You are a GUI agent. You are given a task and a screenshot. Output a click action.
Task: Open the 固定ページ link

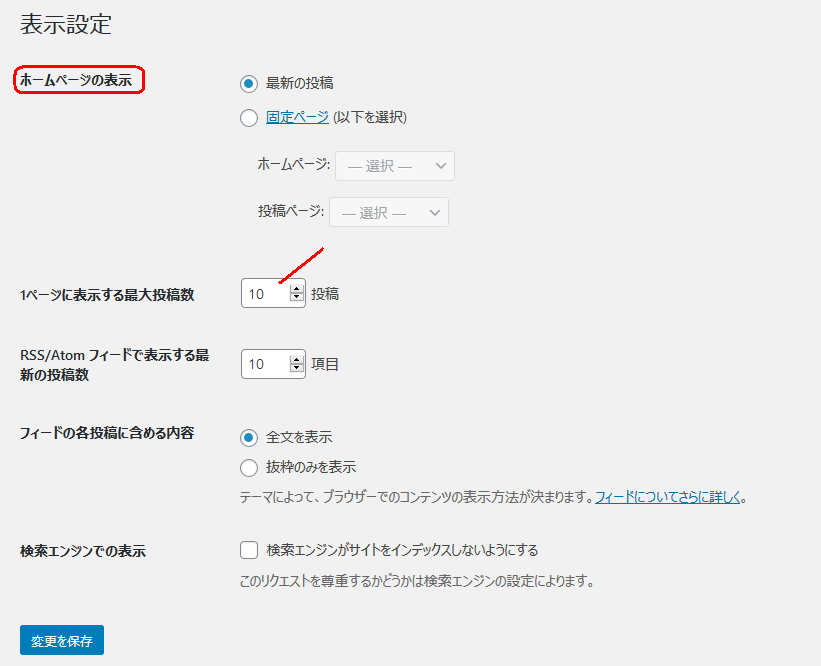pyautogui.click(x=297, y=117)
